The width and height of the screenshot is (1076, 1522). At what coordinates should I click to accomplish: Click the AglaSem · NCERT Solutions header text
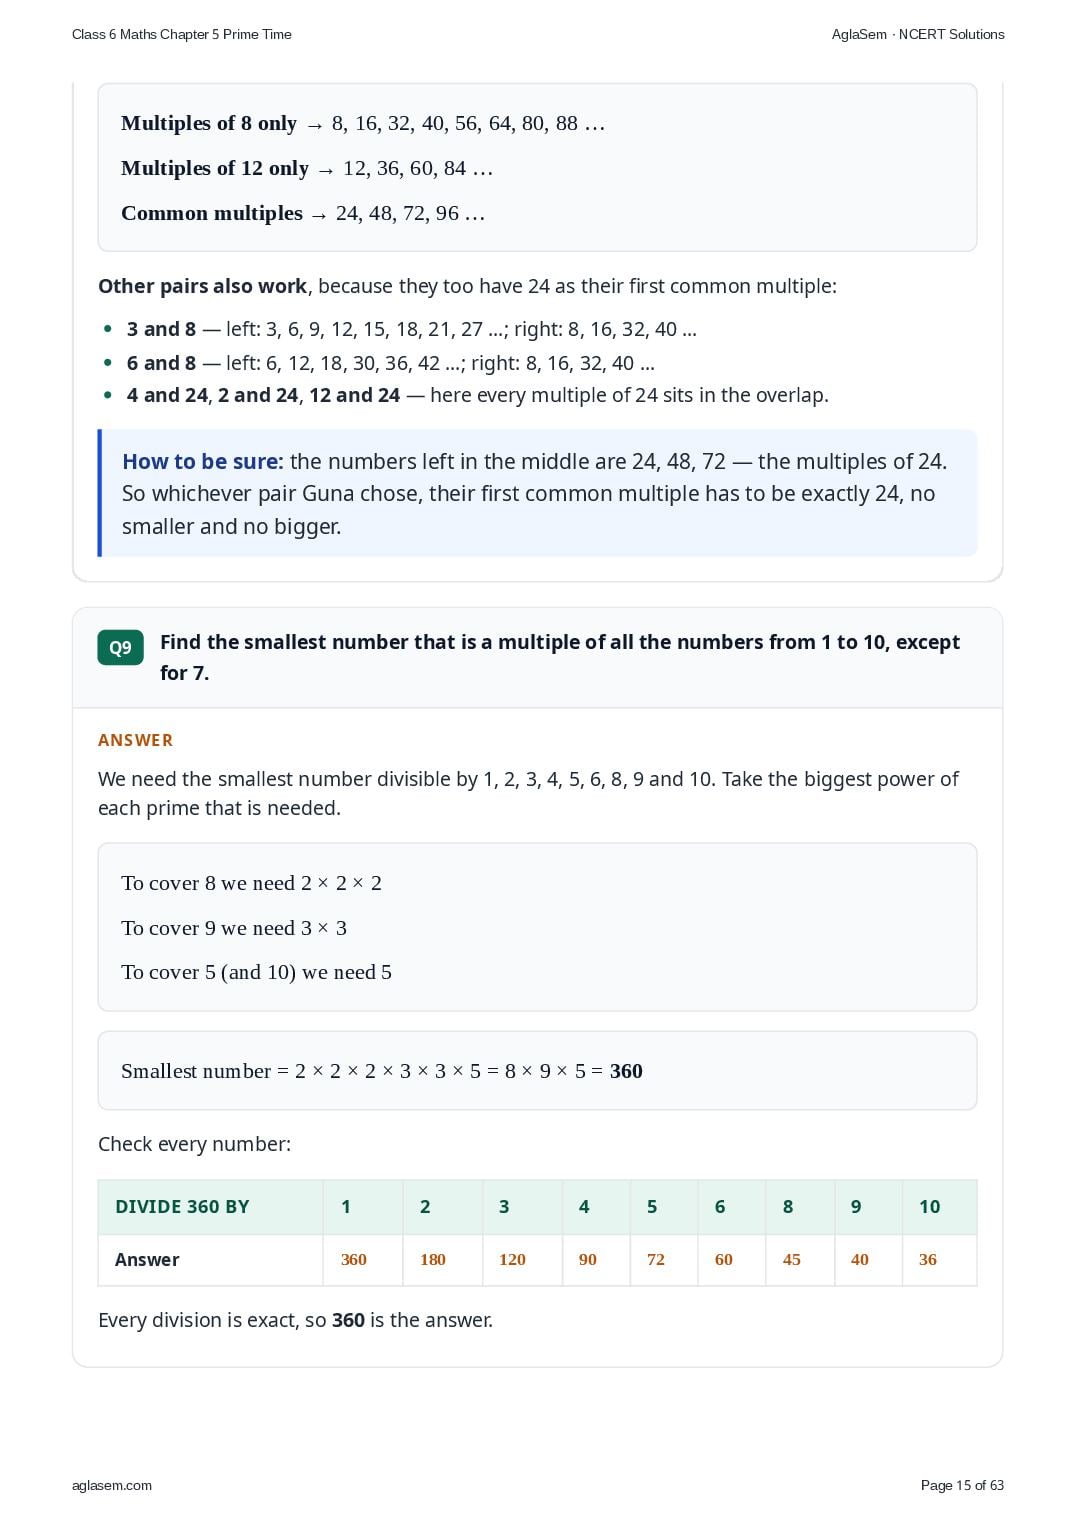[x=918, y=34]
